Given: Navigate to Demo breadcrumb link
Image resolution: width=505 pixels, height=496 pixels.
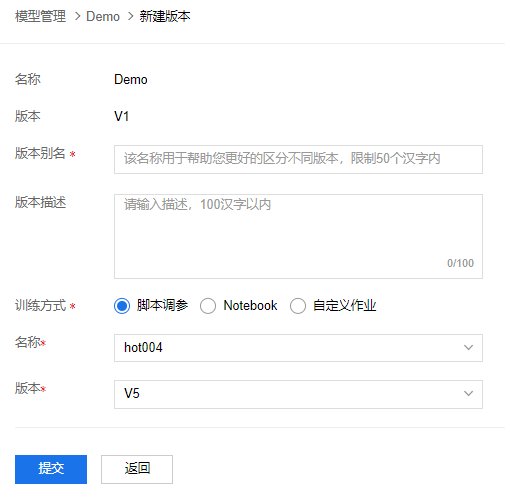Looking at the screenshot, I should pos(103,16).
